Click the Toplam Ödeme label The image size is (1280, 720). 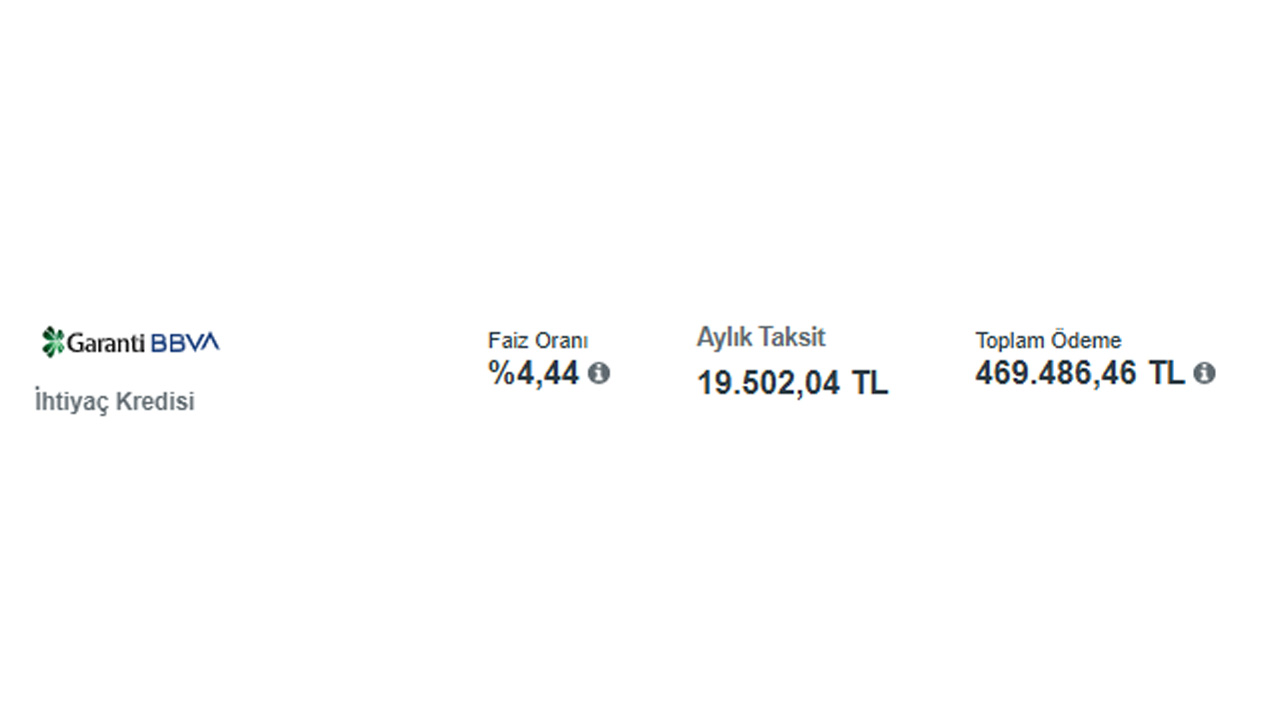coord(1048,340)
